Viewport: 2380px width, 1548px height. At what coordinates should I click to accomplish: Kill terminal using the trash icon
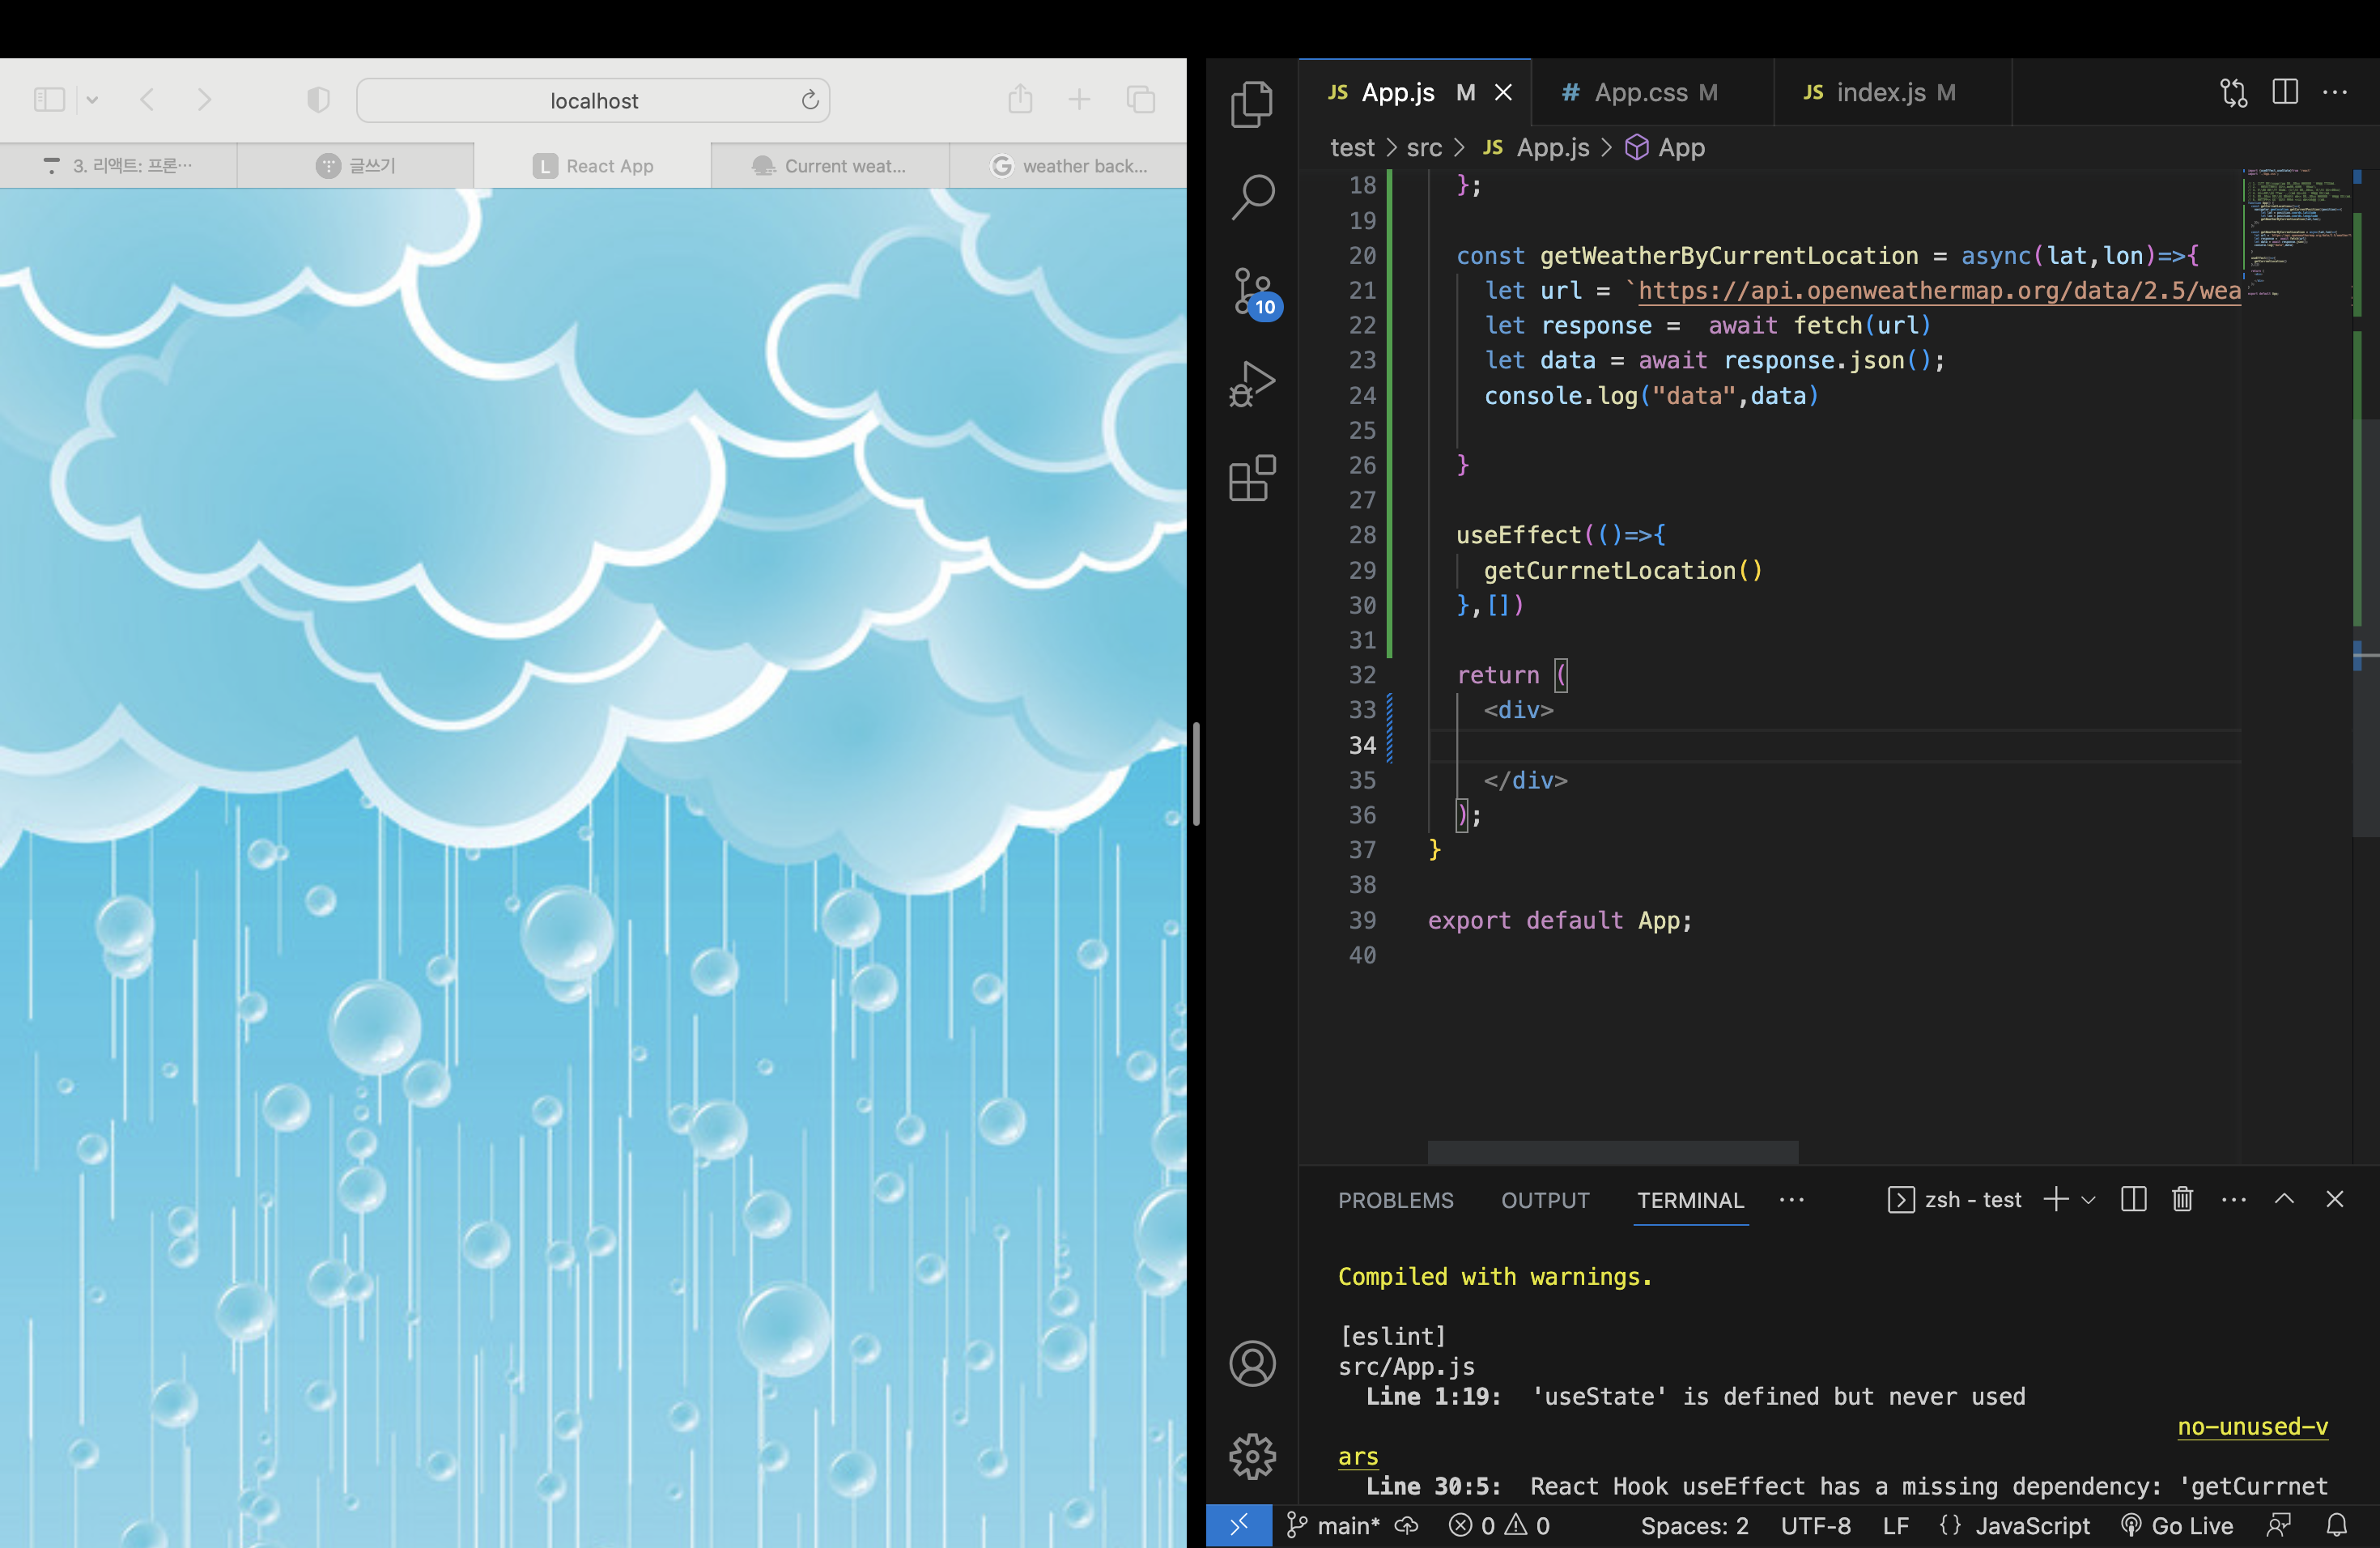[2182, 1199]
